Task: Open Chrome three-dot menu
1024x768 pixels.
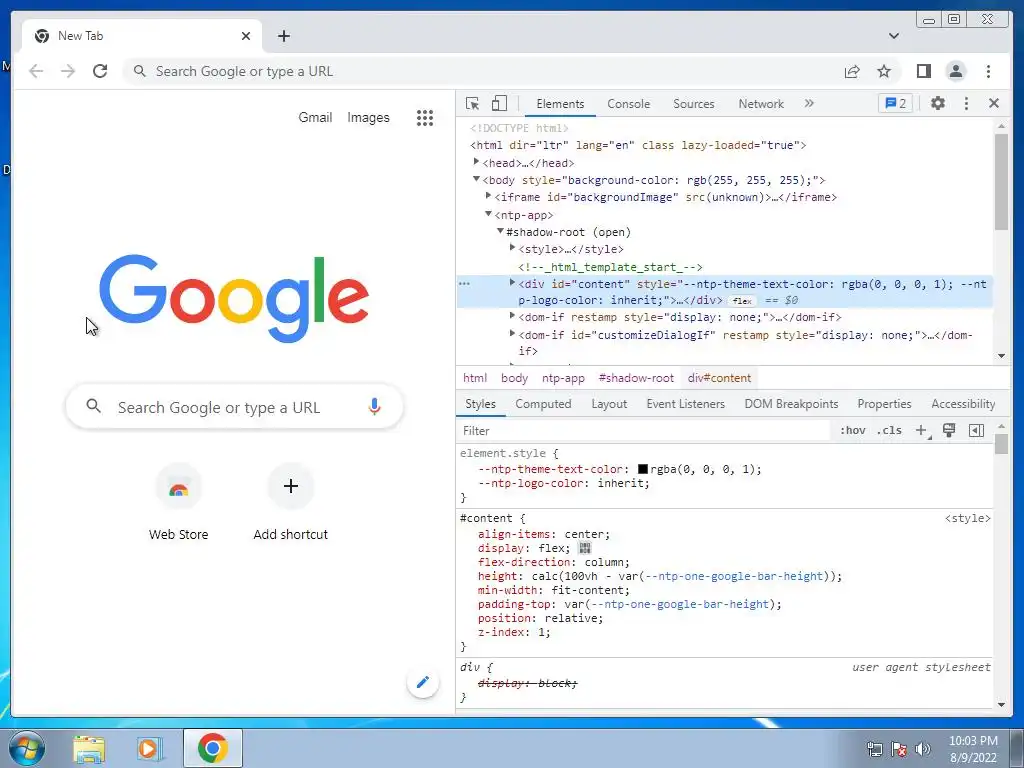Action: (988, 71)
